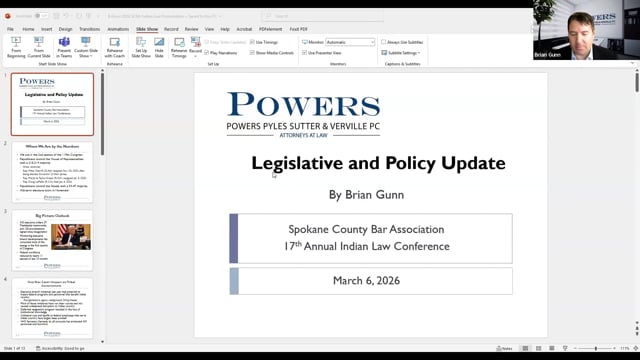Viewport: 640px width, 360px height.
Task: Open the Help tab
Action: coord(225,29)
